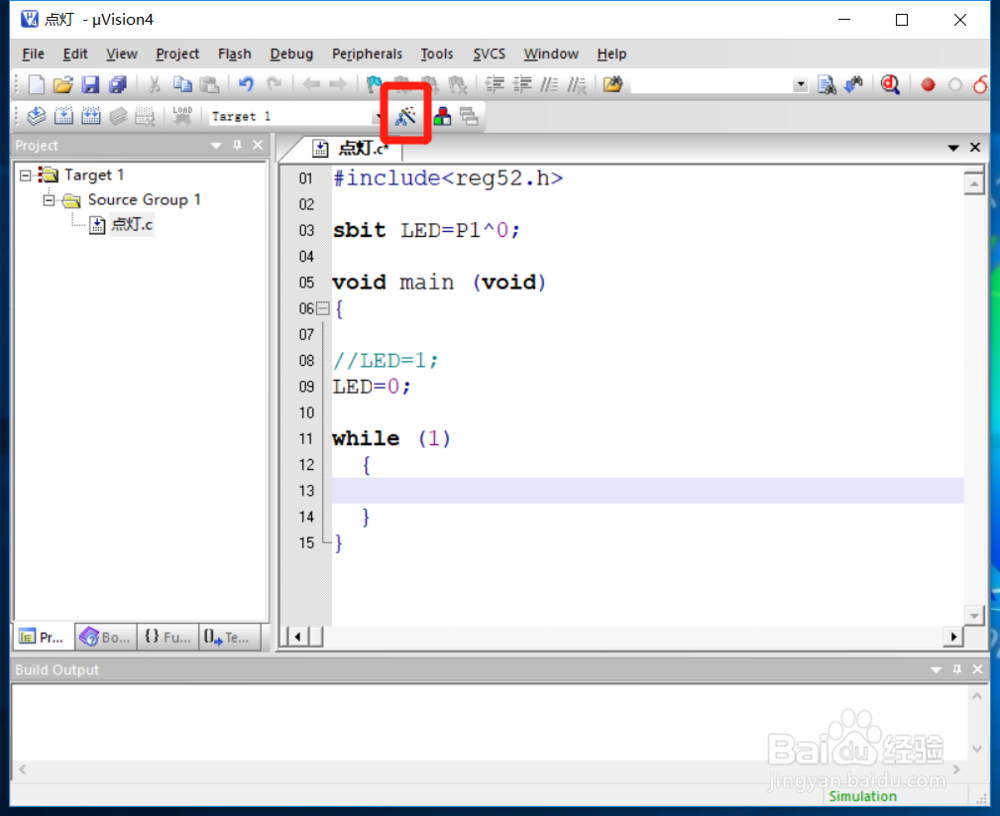Open the Debug menu
This screenshot has width=1000, height=816.
(x=291, y=54)
